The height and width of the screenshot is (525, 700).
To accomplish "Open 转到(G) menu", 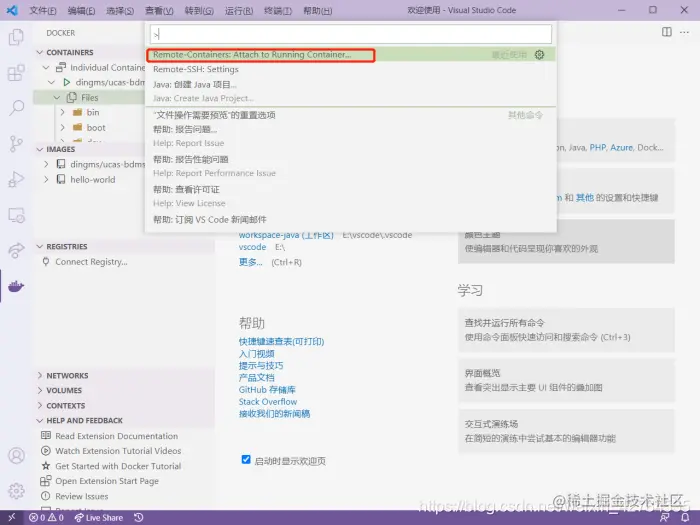I will 199,10.
